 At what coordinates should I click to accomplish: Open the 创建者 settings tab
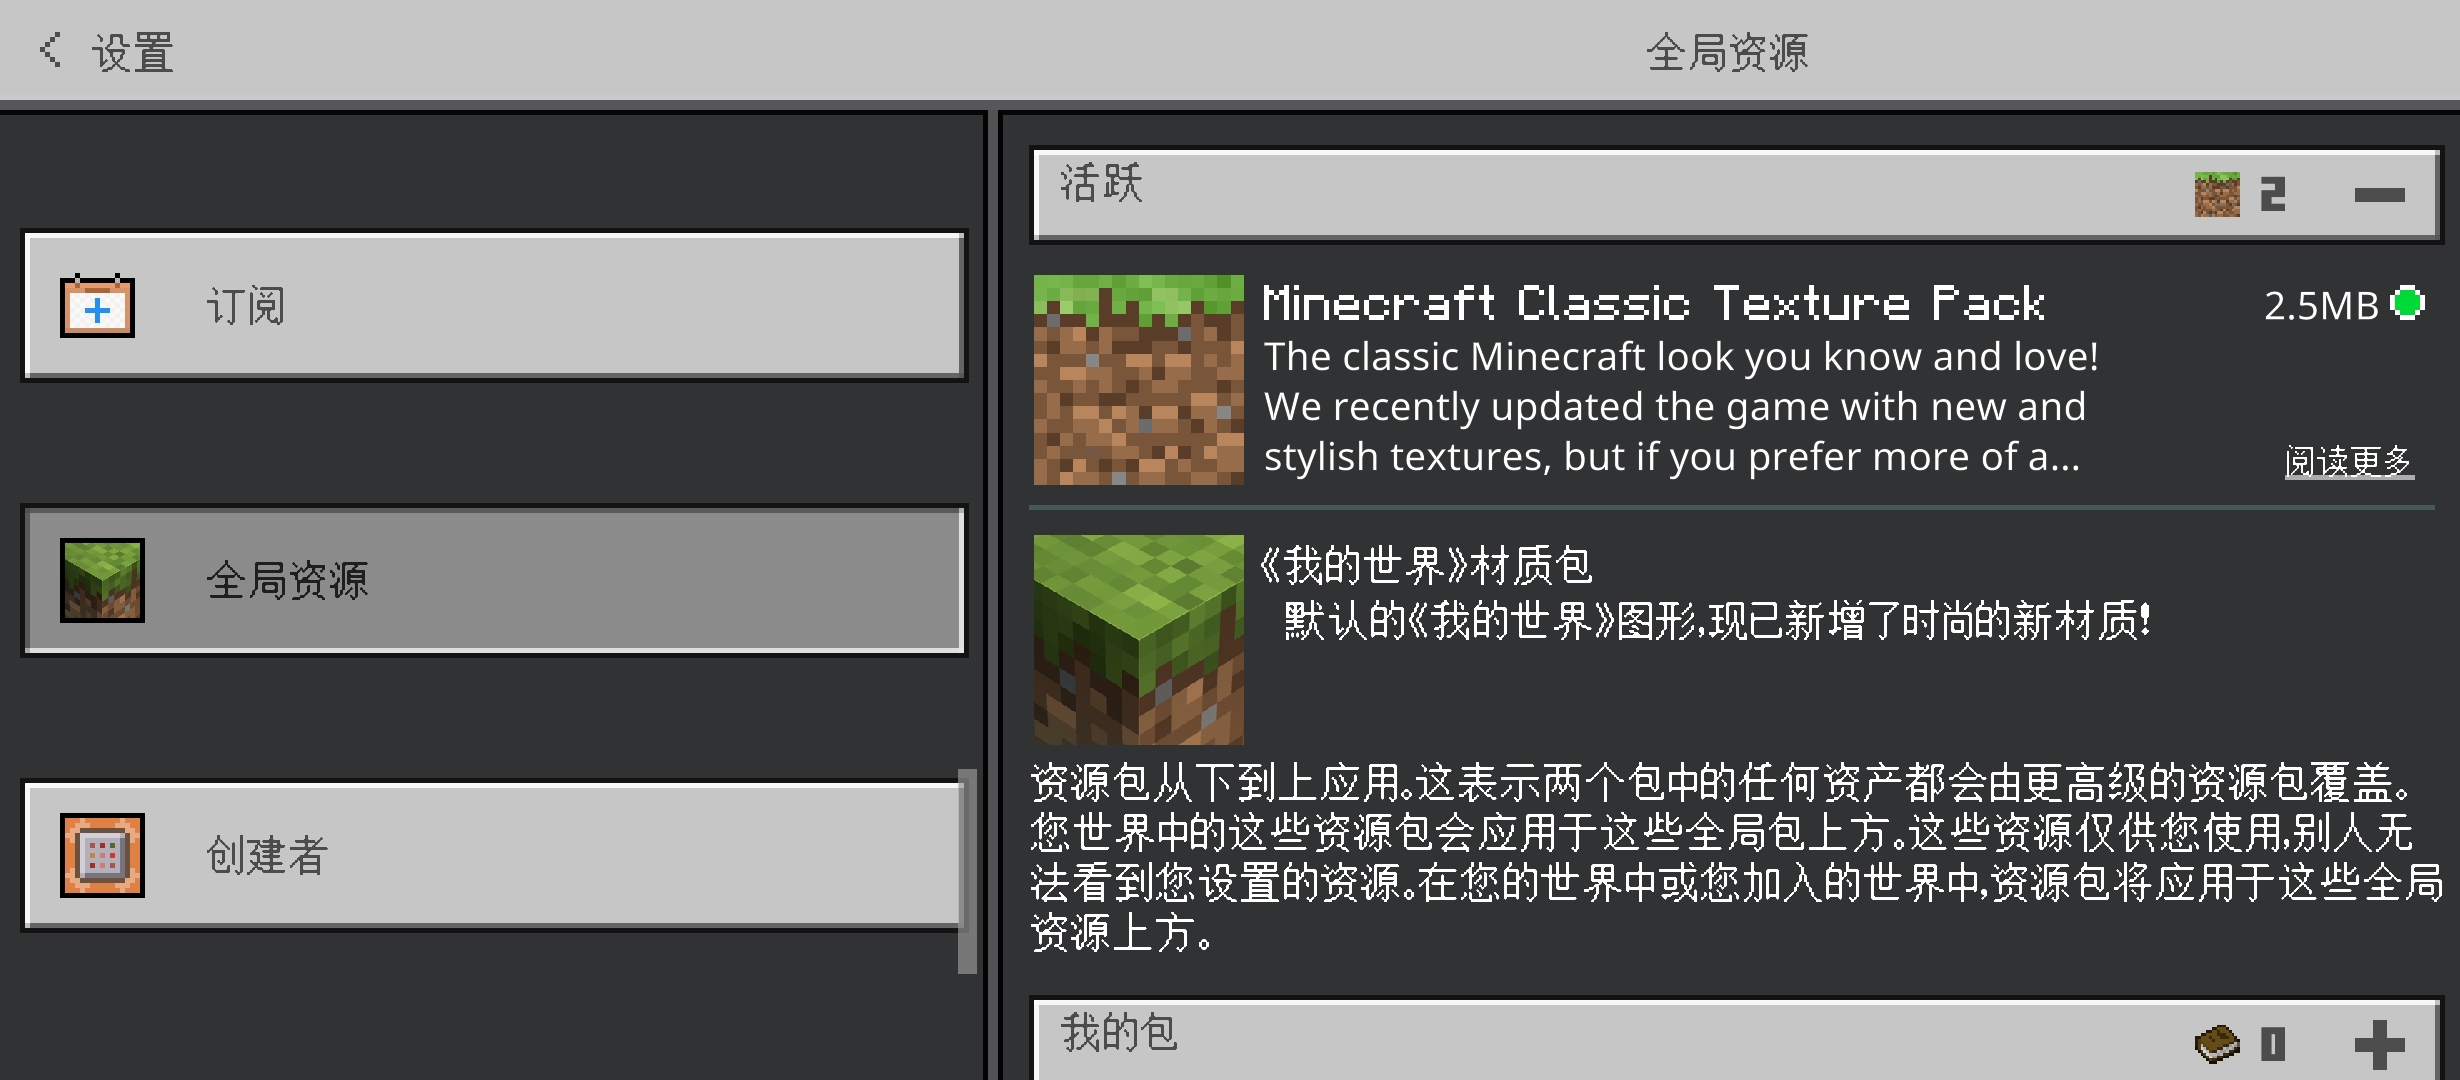pyautogui.click(x=494, y=855)
